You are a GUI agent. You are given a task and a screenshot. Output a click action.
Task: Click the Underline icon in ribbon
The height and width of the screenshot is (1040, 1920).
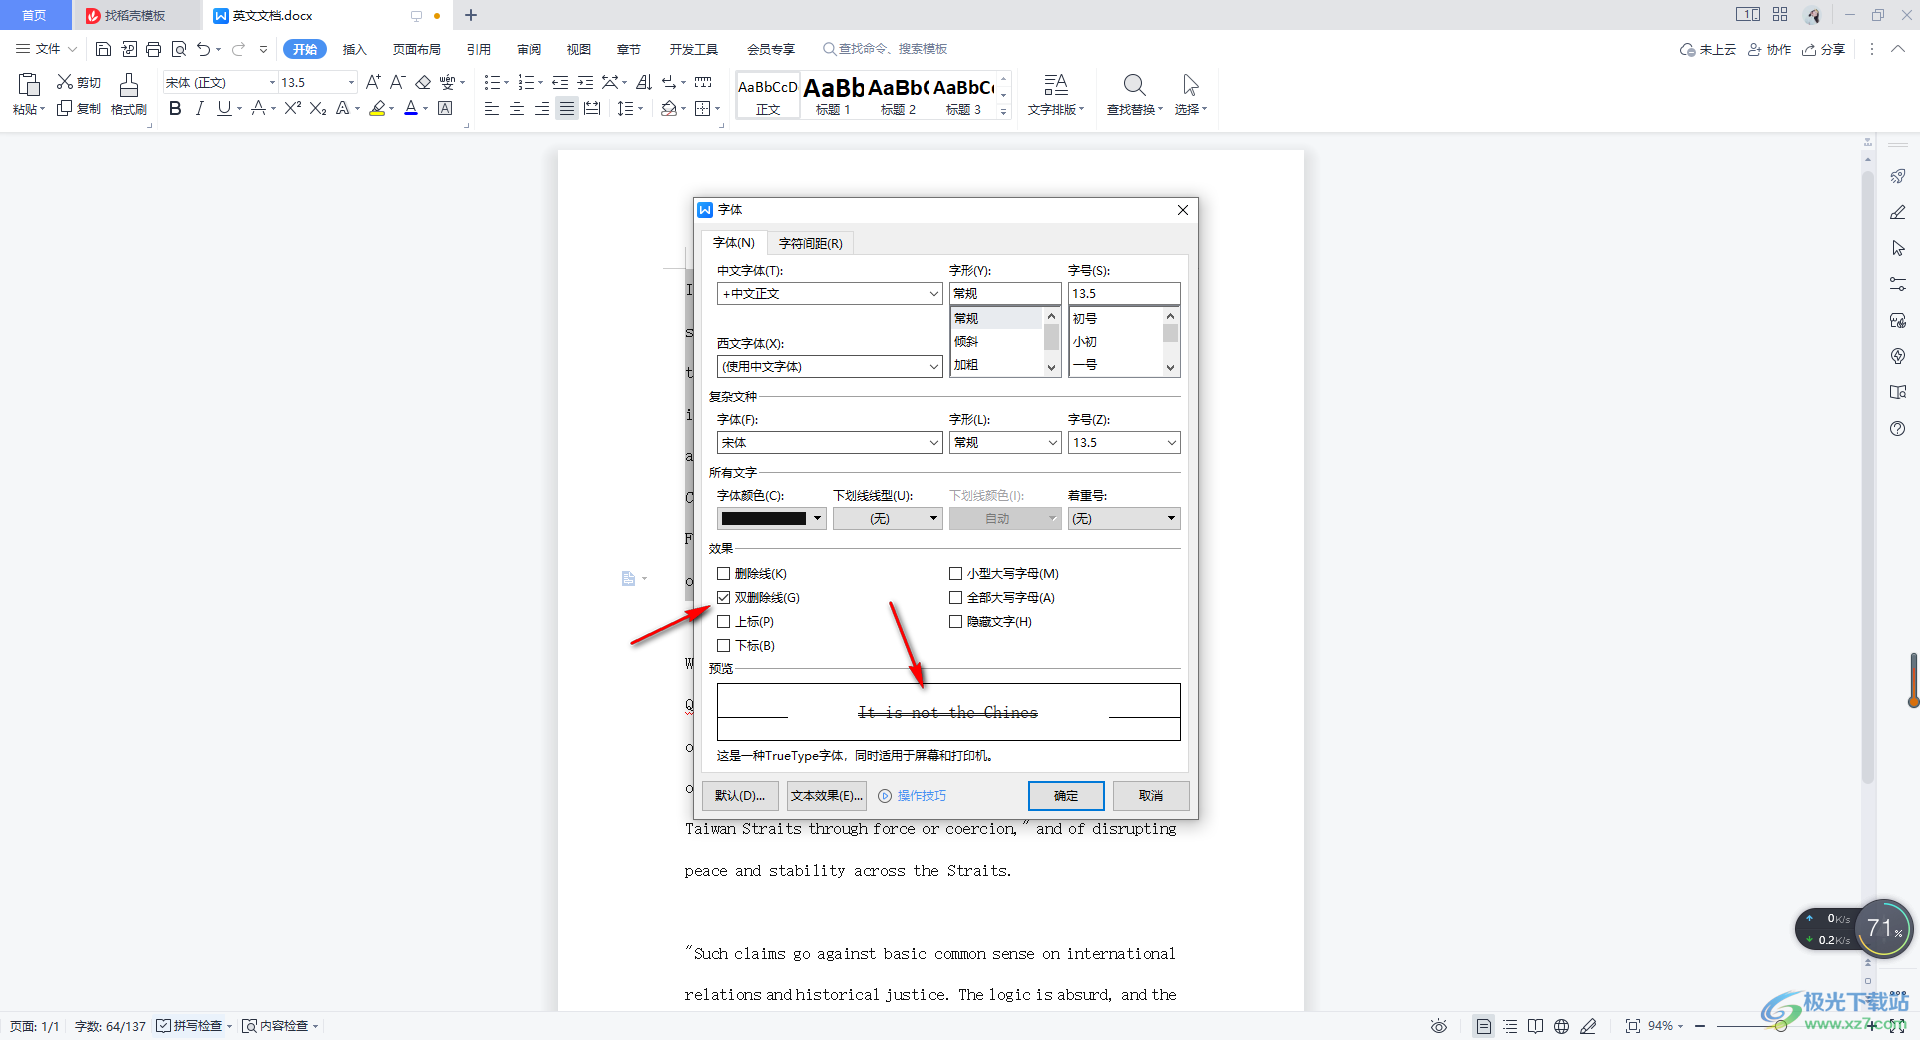[x=224, y=109]
